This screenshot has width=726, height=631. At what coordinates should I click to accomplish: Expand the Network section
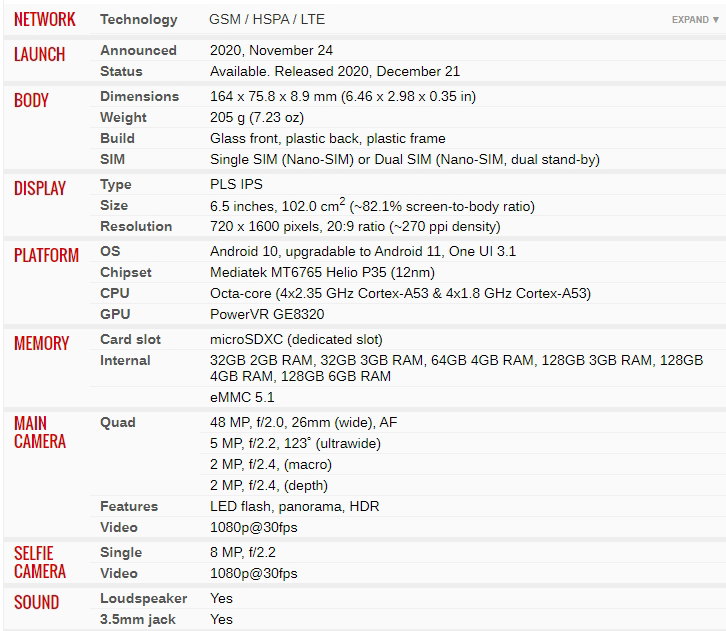[x=695, y=19]
